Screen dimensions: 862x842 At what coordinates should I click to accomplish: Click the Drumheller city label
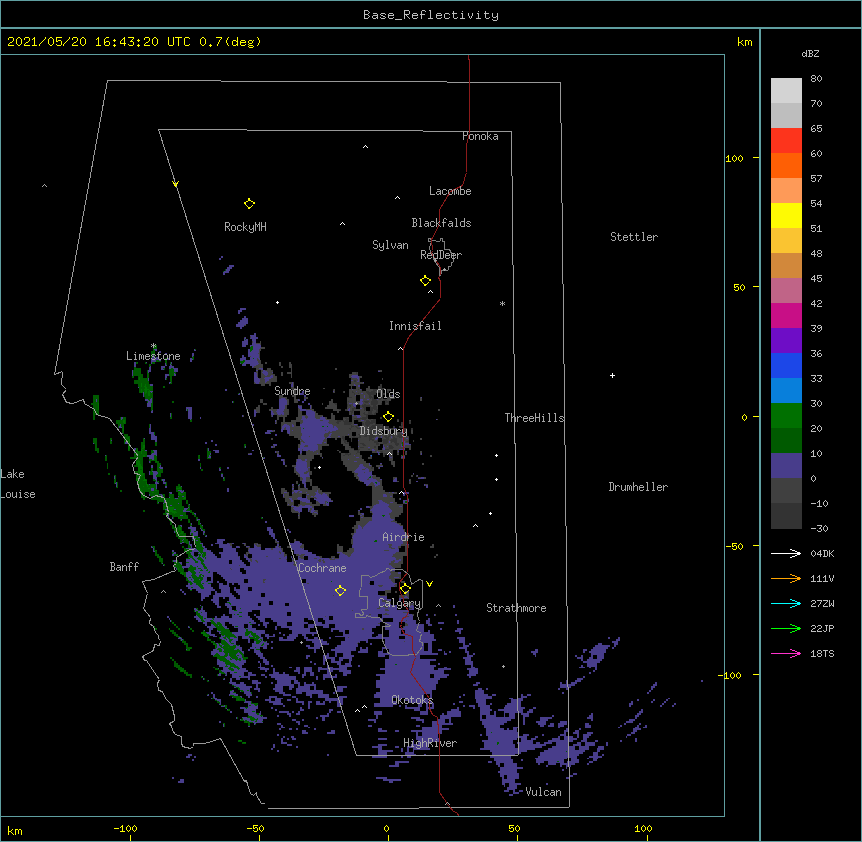click(638, 487)
